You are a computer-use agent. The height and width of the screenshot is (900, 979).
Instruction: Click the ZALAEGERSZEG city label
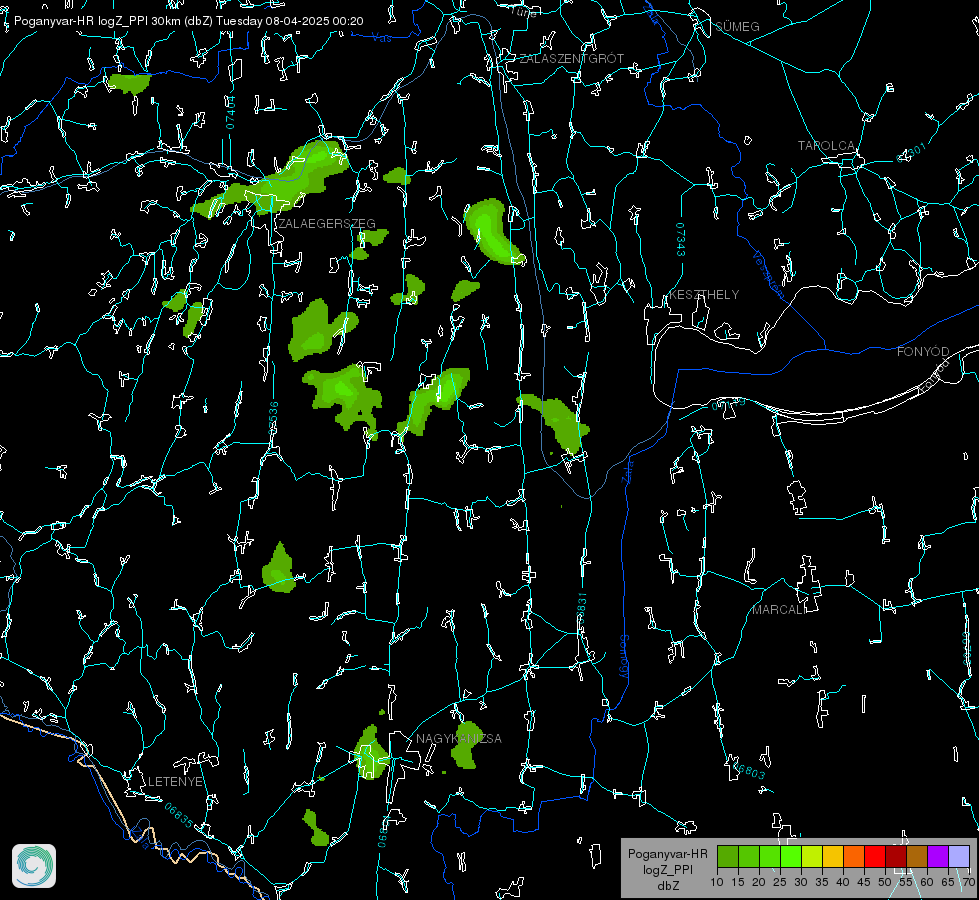point(327,224)
